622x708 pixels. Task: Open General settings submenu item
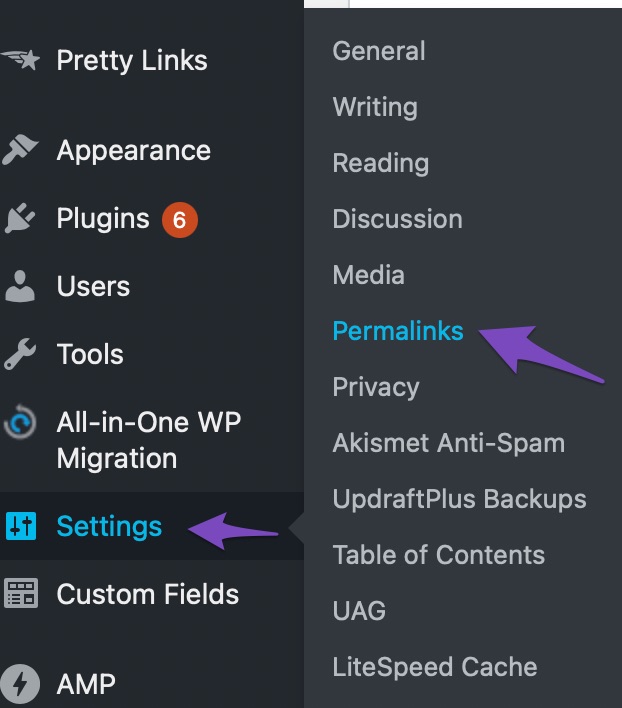[379, 51]
